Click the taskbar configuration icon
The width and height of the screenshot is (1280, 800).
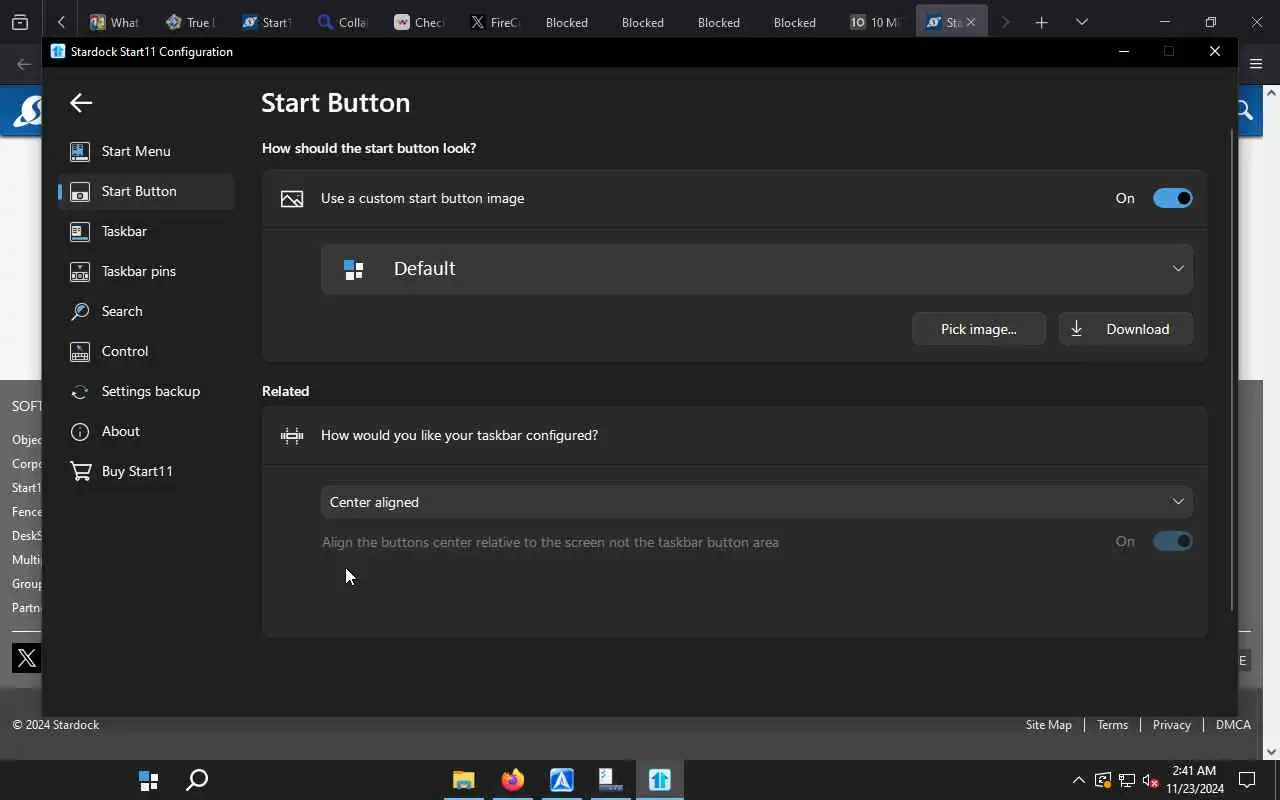292,435
